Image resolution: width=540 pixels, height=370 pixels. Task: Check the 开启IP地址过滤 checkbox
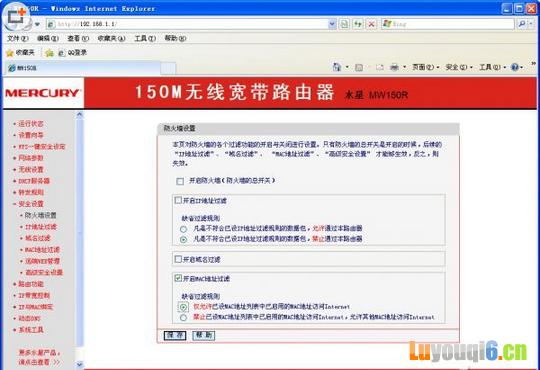[178, 200]
